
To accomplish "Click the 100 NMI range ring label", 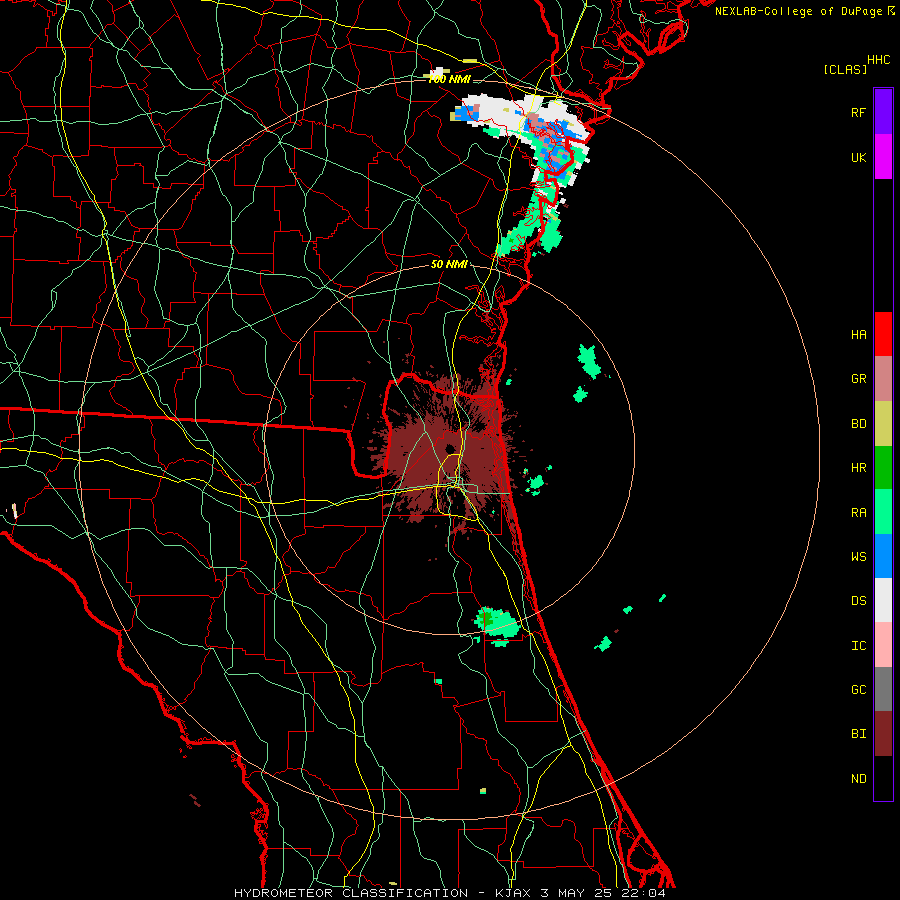I will [449, 79].
